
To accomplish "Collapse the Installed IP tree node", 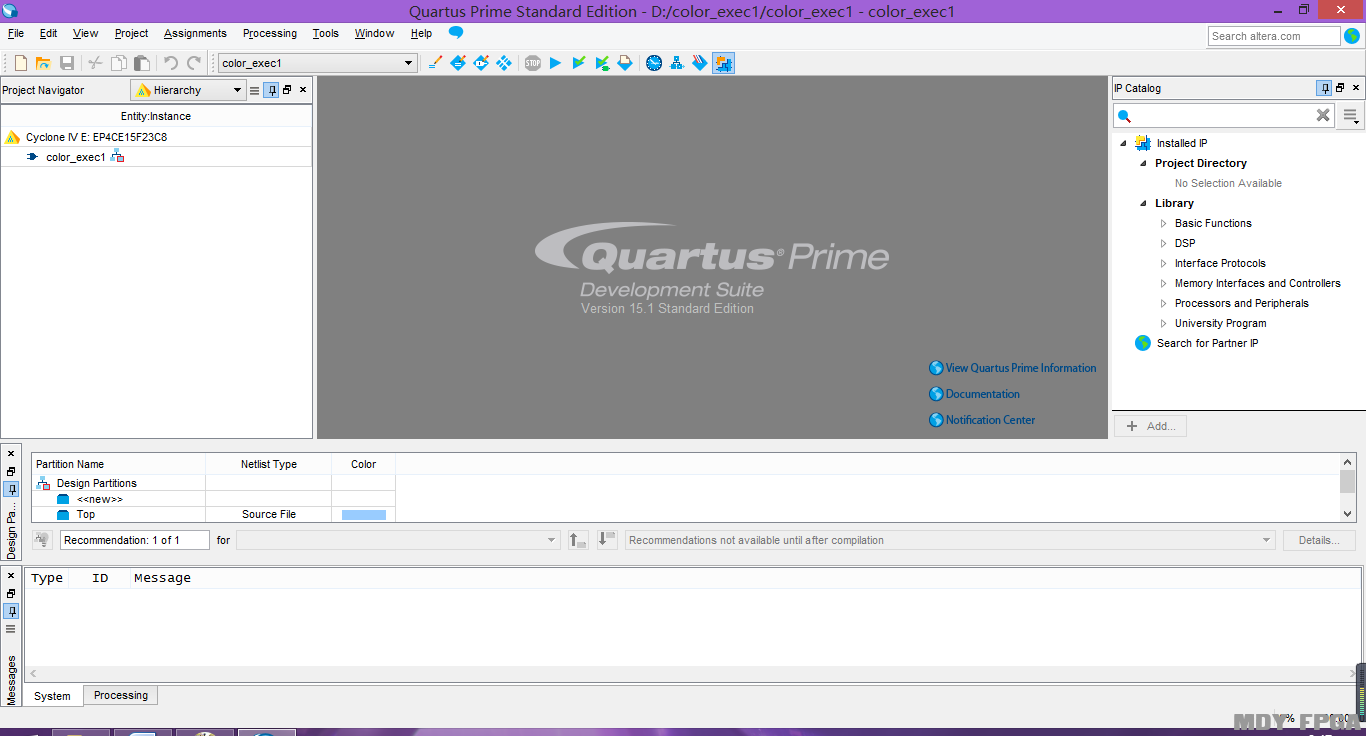I will pyautogui.click(x=1123, y=143).
